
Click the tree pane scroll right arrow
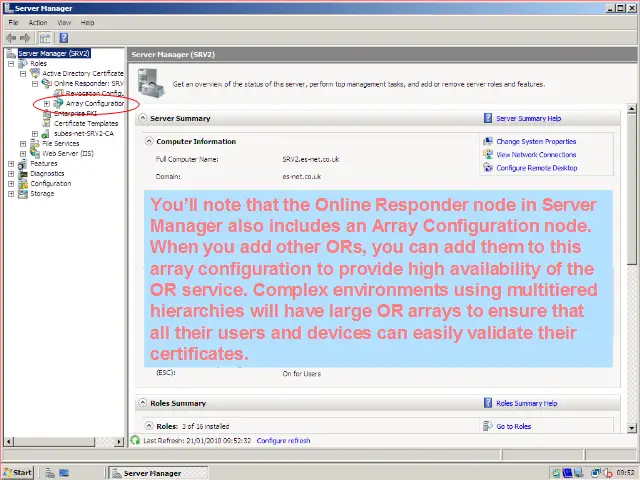tap(119, 441)
